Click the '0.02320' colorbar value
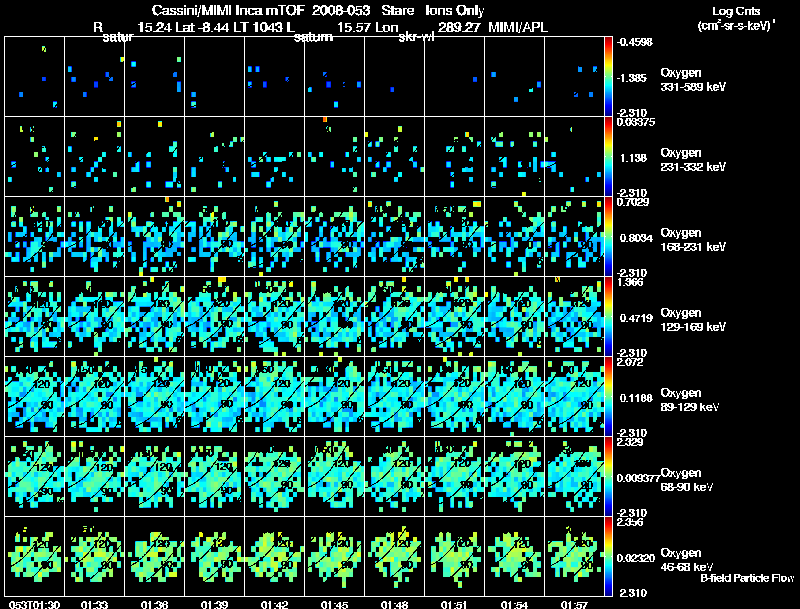Viewport: 800px width, 609px height. click(x=636, y=559)
